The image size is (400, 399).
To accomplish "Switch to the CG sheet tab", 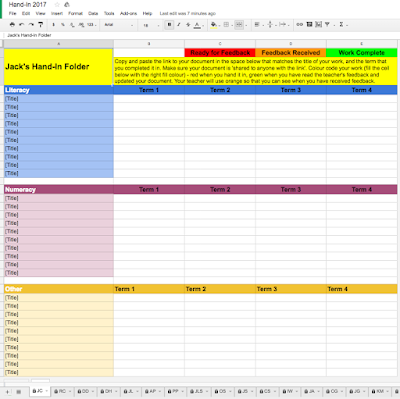I will pyautogui.click(x=333, y=391).
